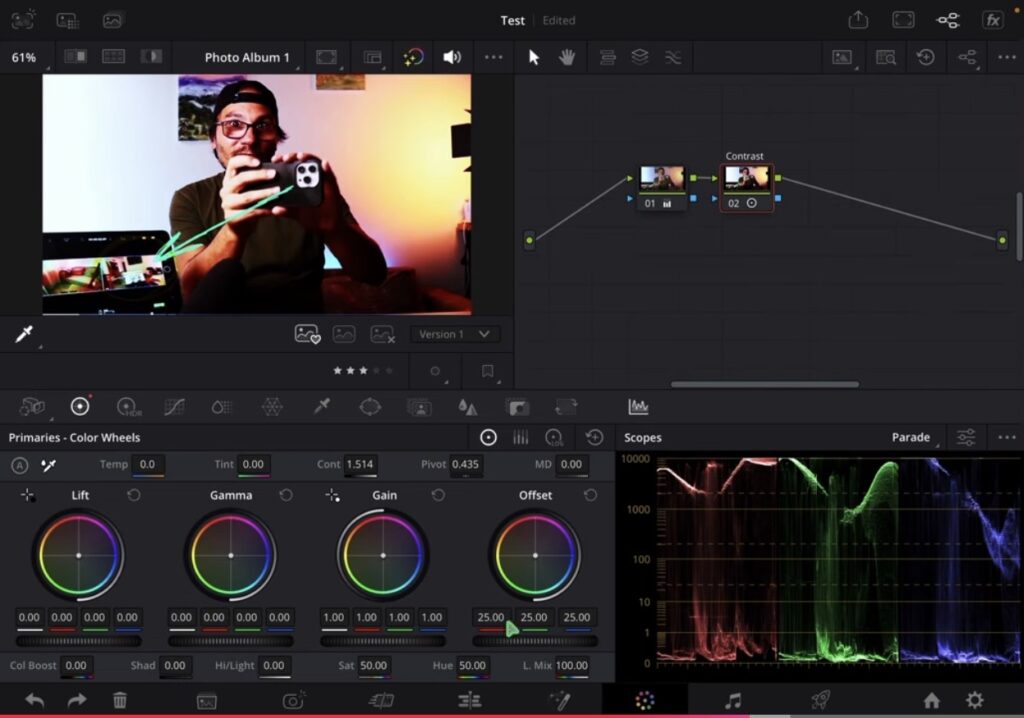Mute audio with the speaker icon
Screen dimensions: 1024x718
click(x=452, y=57)
